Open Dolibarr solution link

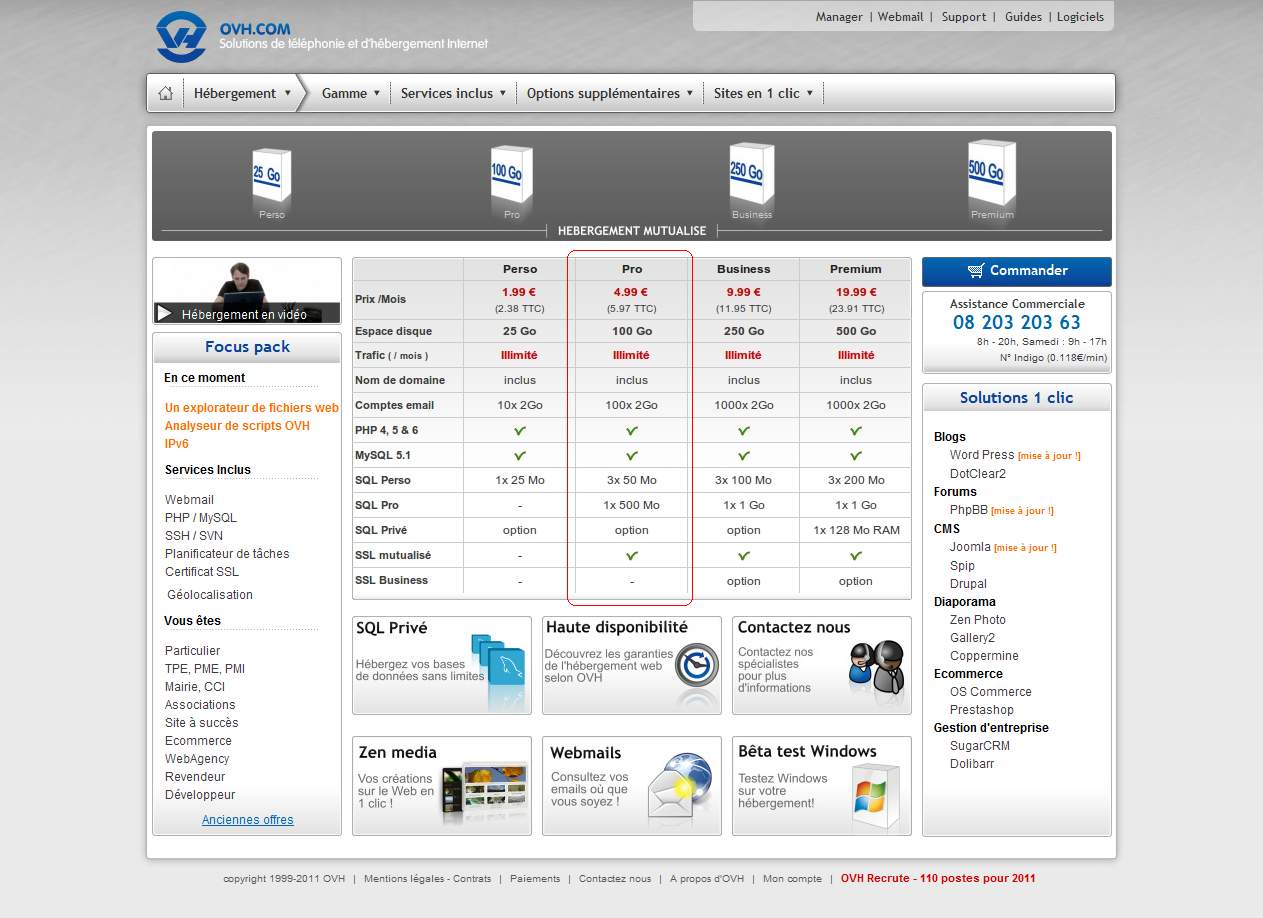972,764
